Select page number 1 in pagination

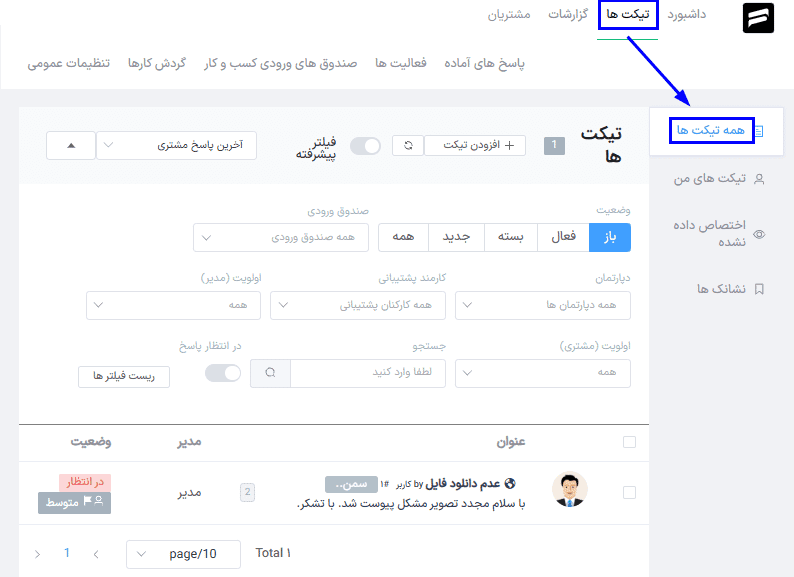tap(67, 553)
